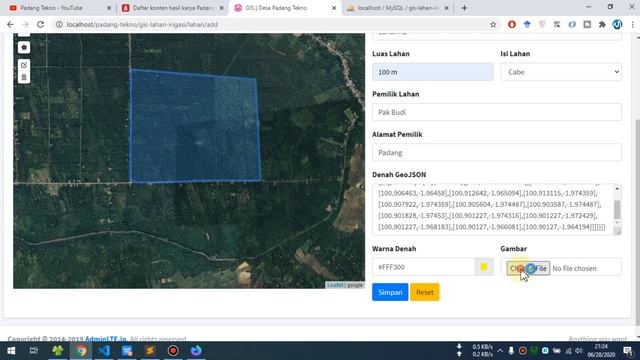Open Chrome three-dot menu
This screenshot has width=640, height=360.
(633, 24)
